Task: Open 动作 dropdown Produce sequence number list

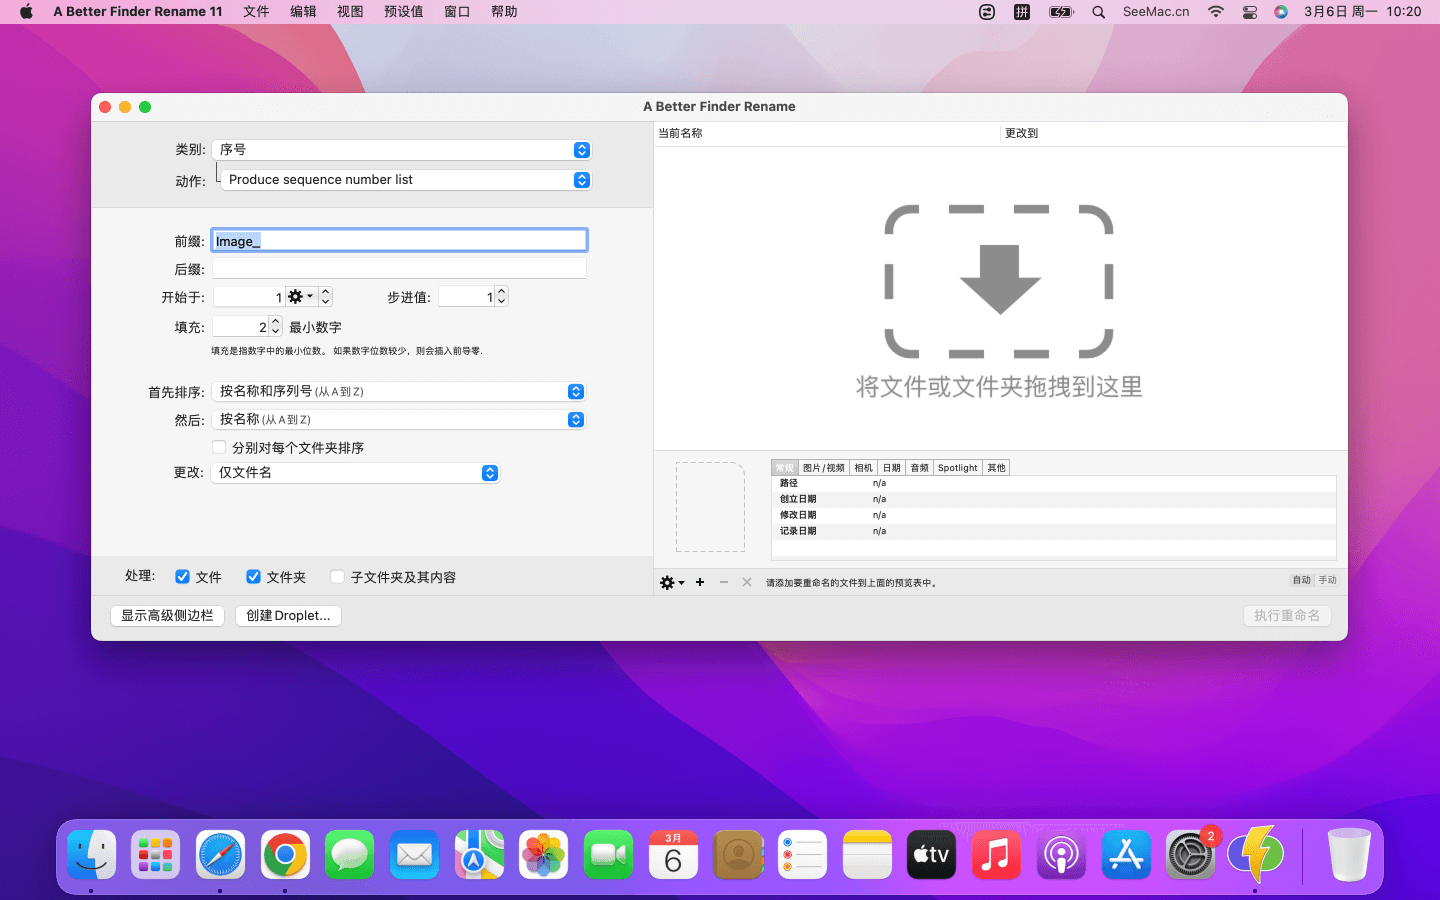Action: (406, 180)
